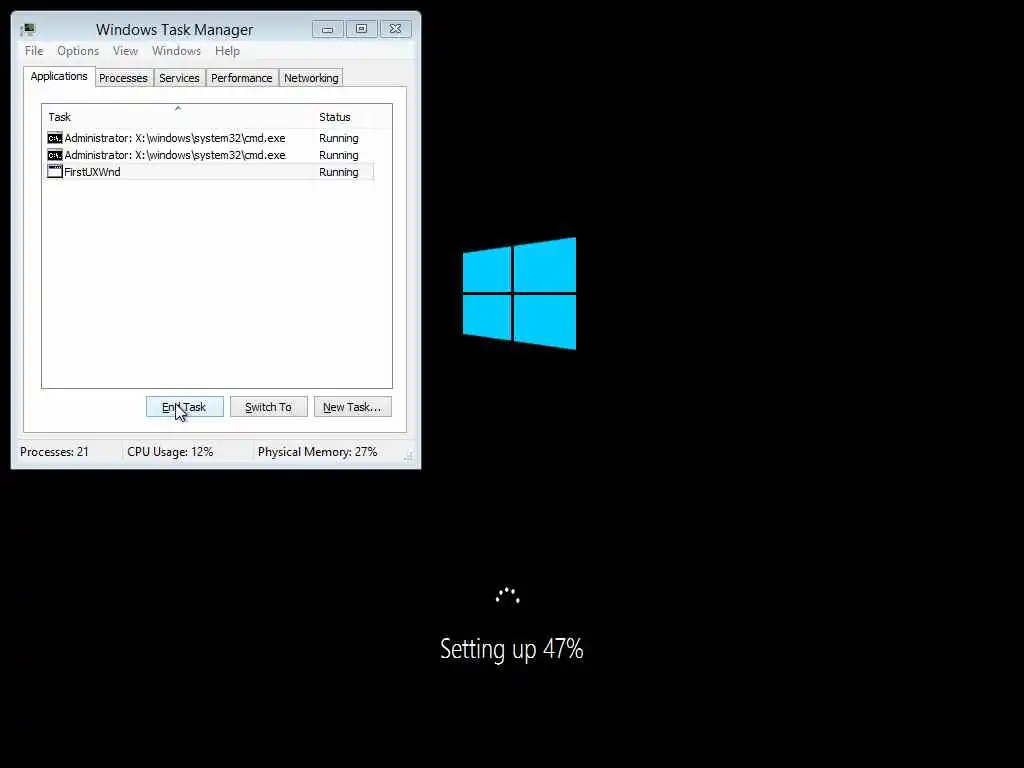Click Processes: 21 in status bar
The width and height of the screenshot is (1024, 768).
click(x=54, y=452)
